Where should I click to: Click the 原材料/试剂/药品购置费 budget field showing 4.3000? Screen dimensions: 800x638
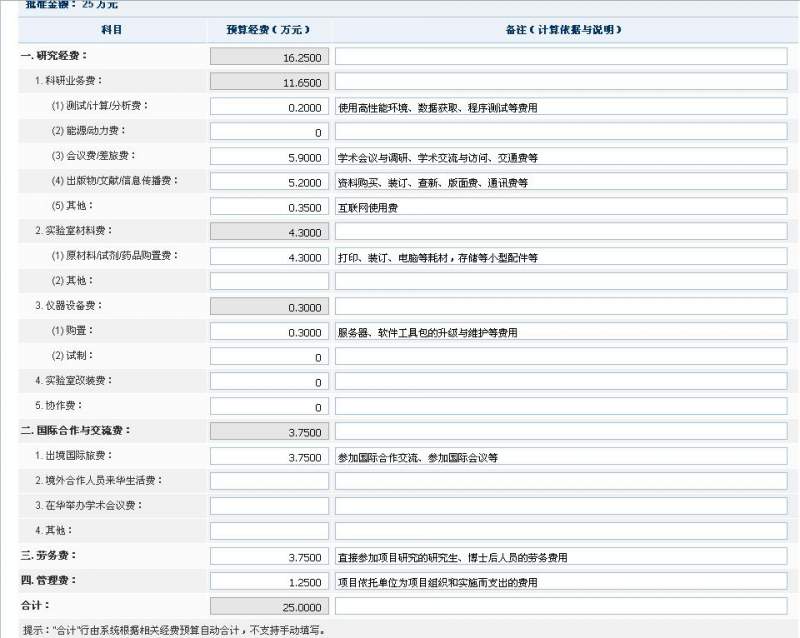click(x=269, y=257)
